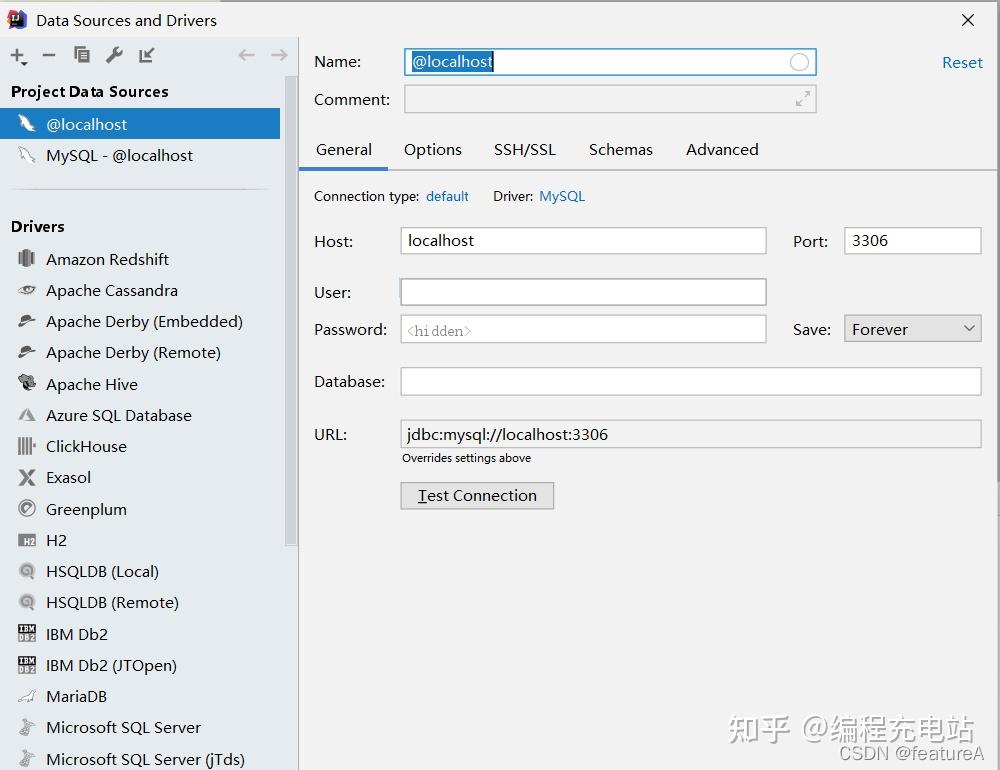Image resolution: width=1000 pixels, height=770 pixels.
Task: Click the Apache Derby (Remote) icon
Action: pos(27,352)
